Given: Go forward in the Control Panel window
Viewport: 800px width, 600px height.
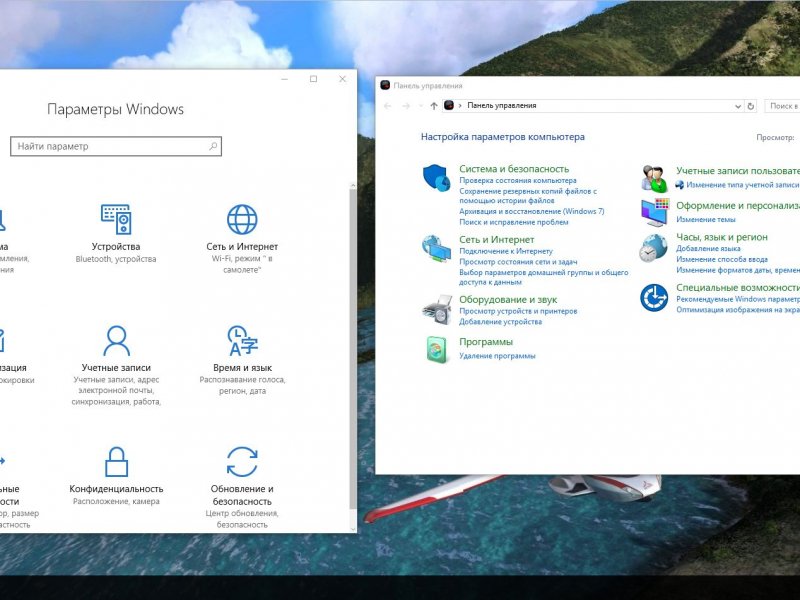Looking at the screenshot, I should point(406,106).
